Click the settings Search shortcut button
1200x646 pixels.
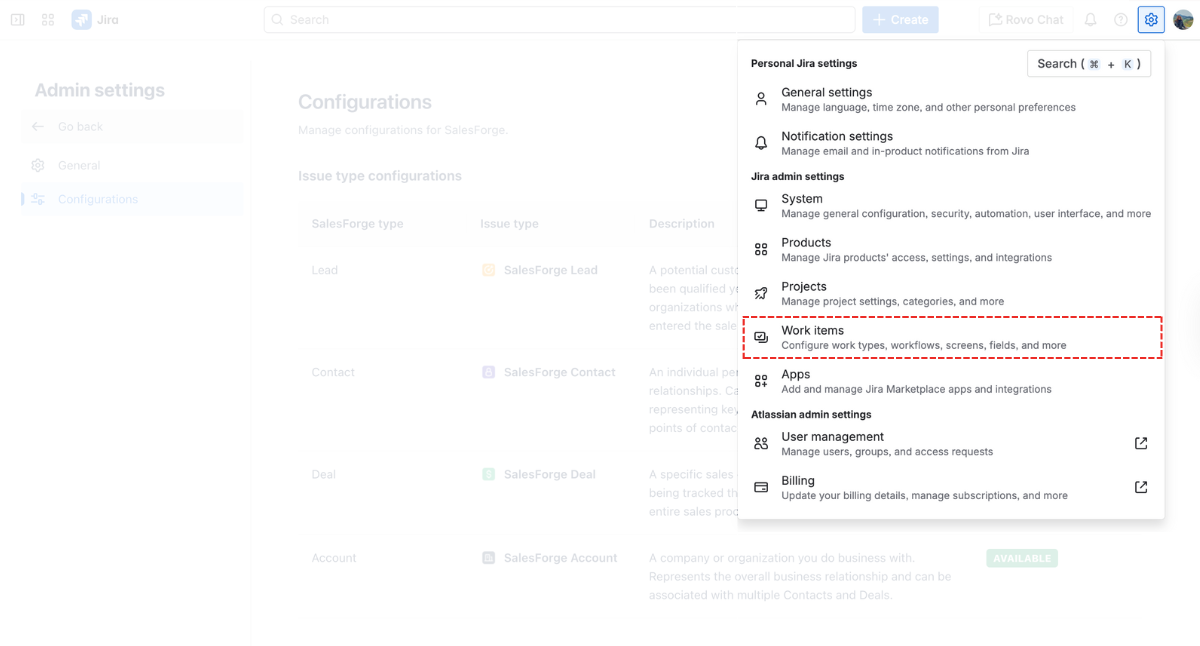(1089, 64)
